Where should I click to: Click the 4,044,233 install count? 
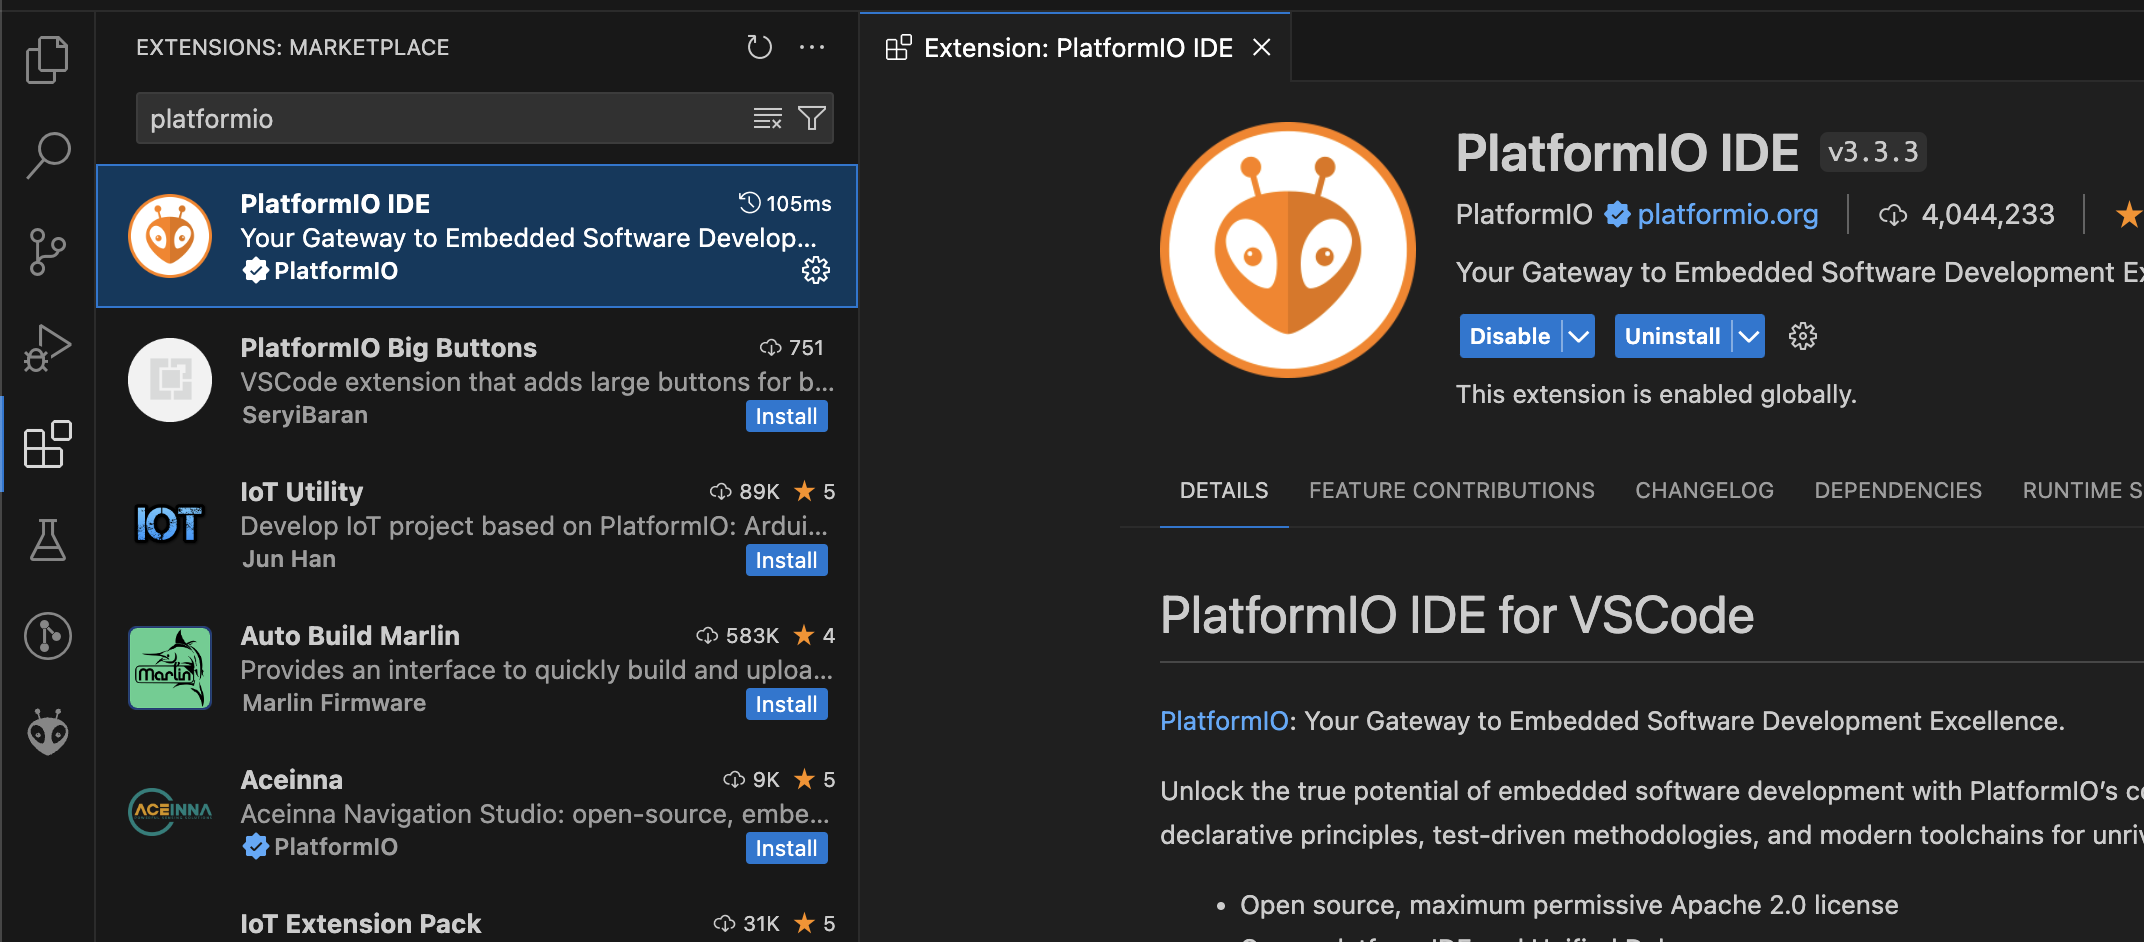pos(1966,214)
